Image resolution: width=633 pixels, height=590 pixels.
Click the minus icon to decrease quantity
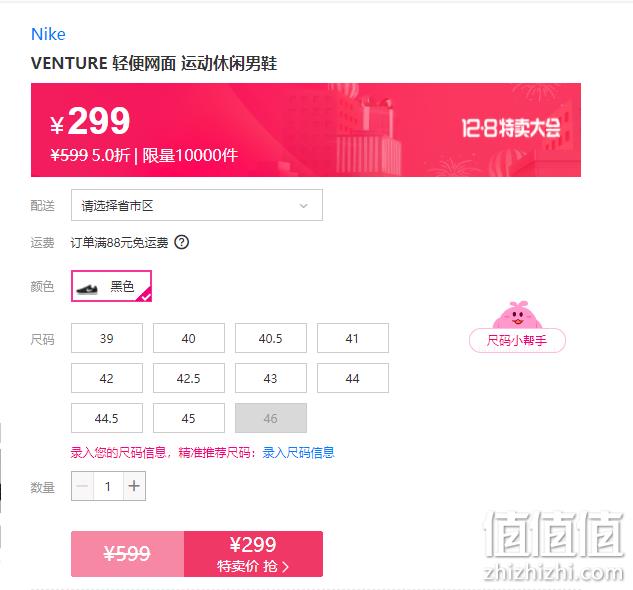(x=82, y=486)
